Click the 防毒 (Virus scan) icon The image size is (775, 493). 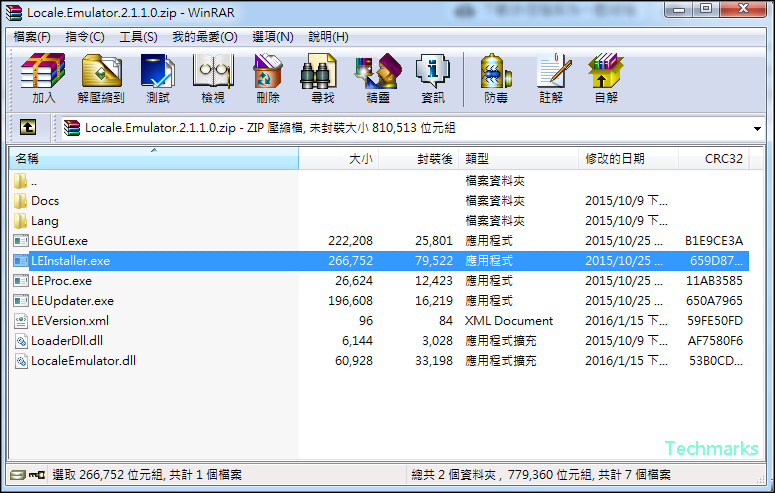(x=496, y=71)
